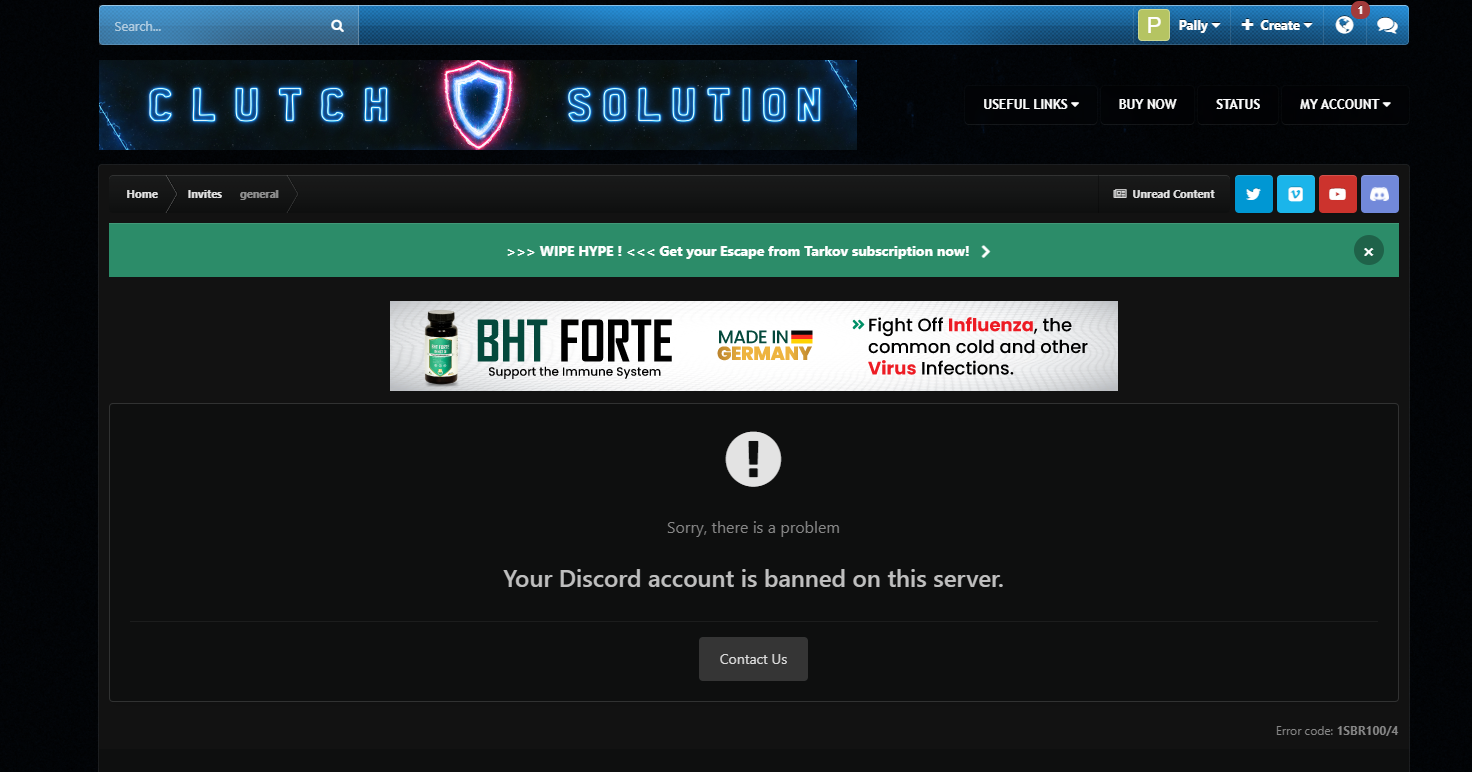
Task: Open the messages chat bubble icon
Action: point(1386,25)
